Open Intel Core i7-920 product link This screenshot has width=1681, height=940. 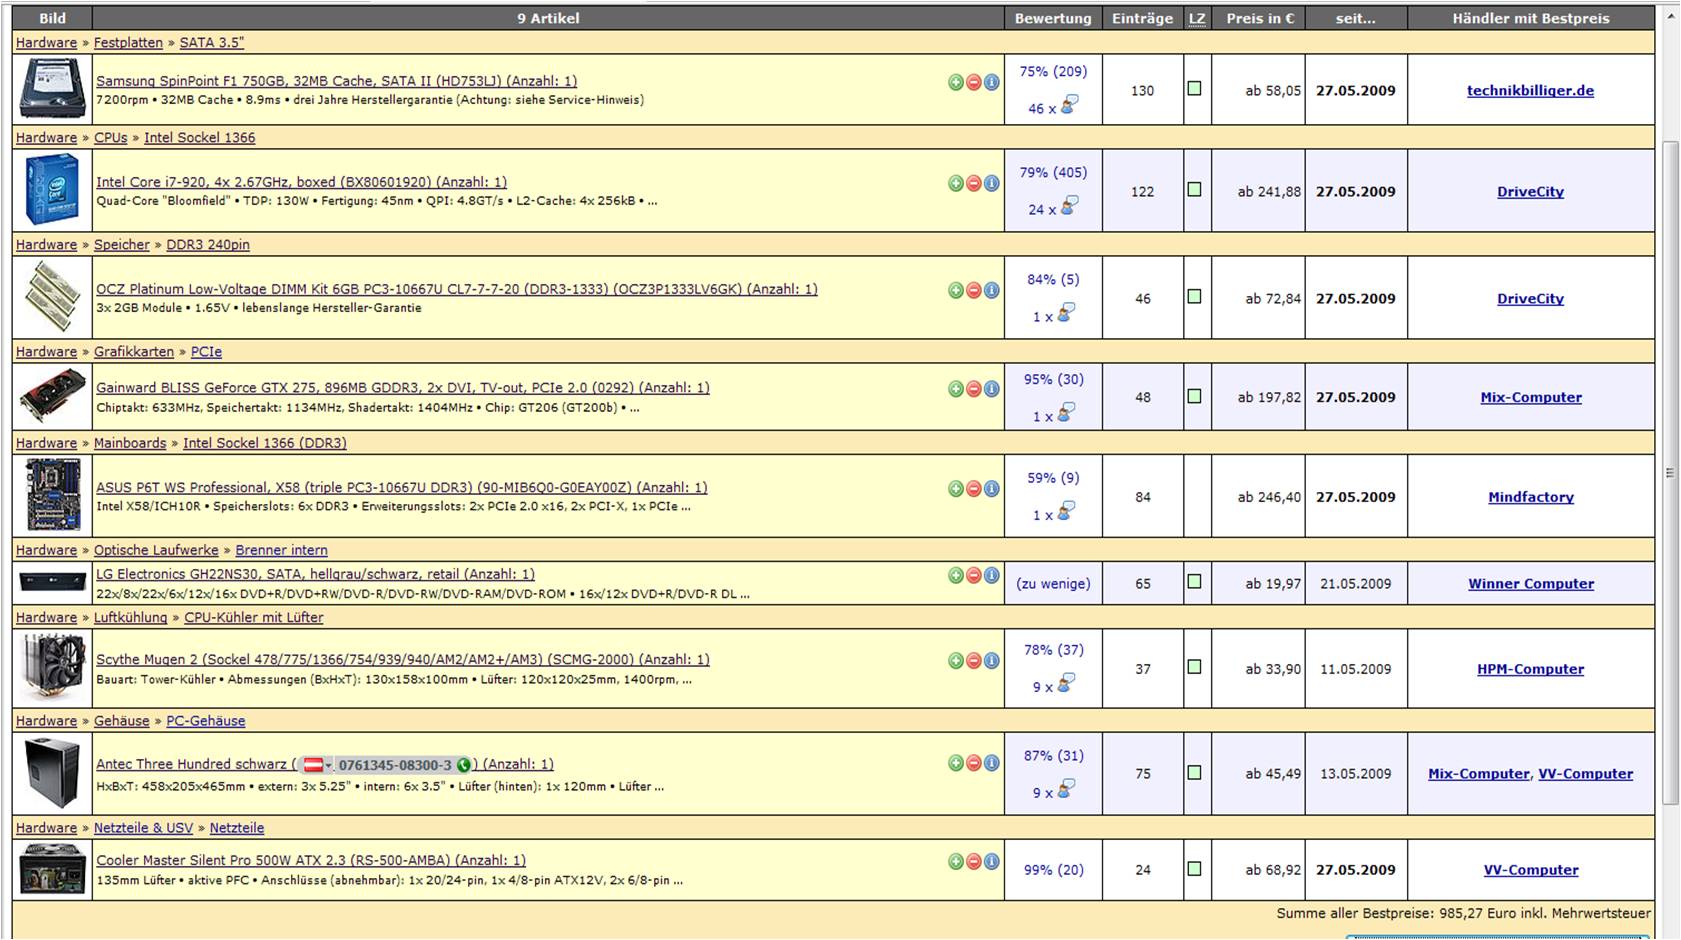301,182
